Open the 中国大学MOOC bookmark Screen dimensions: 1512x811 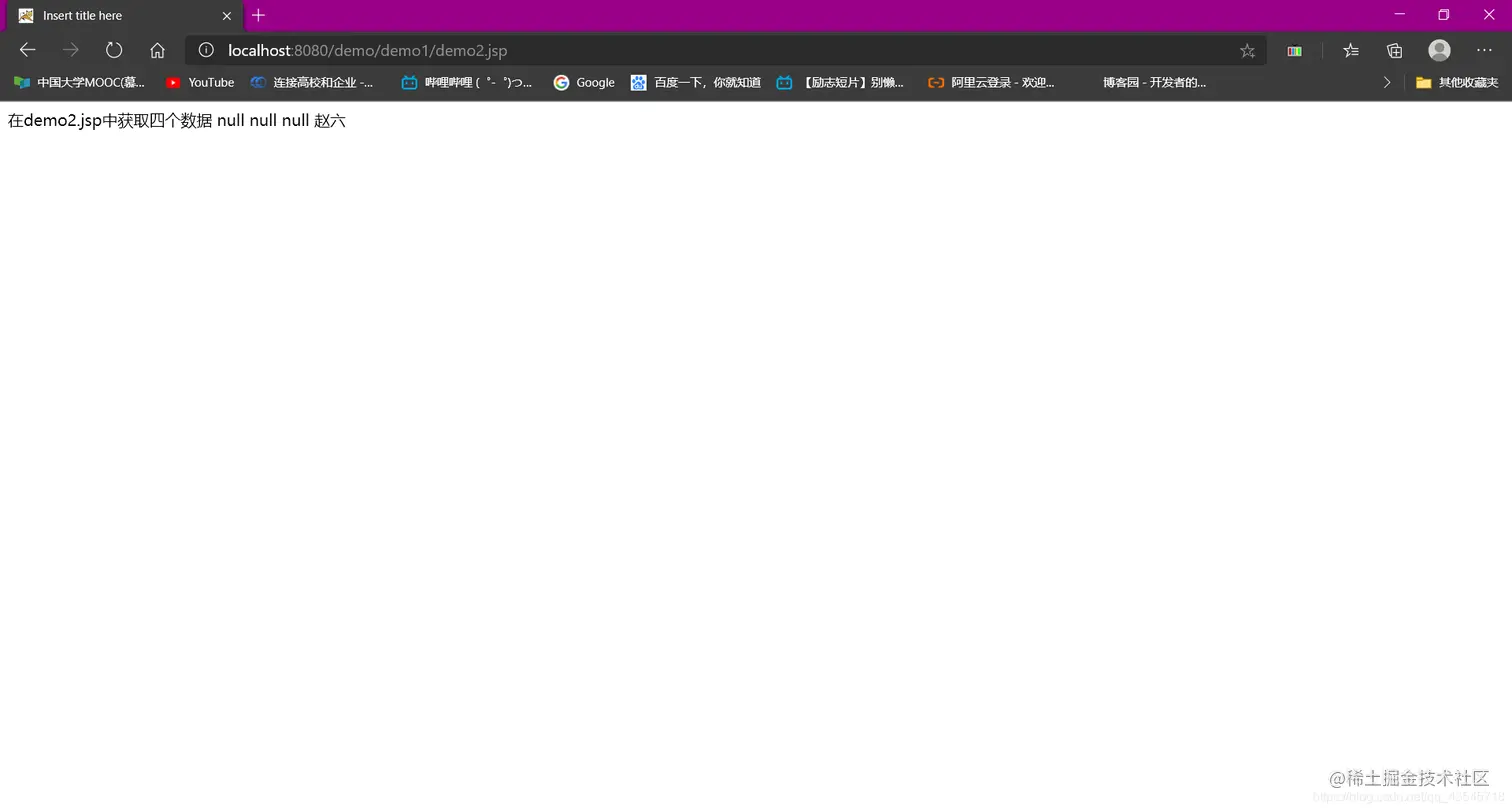79,82
